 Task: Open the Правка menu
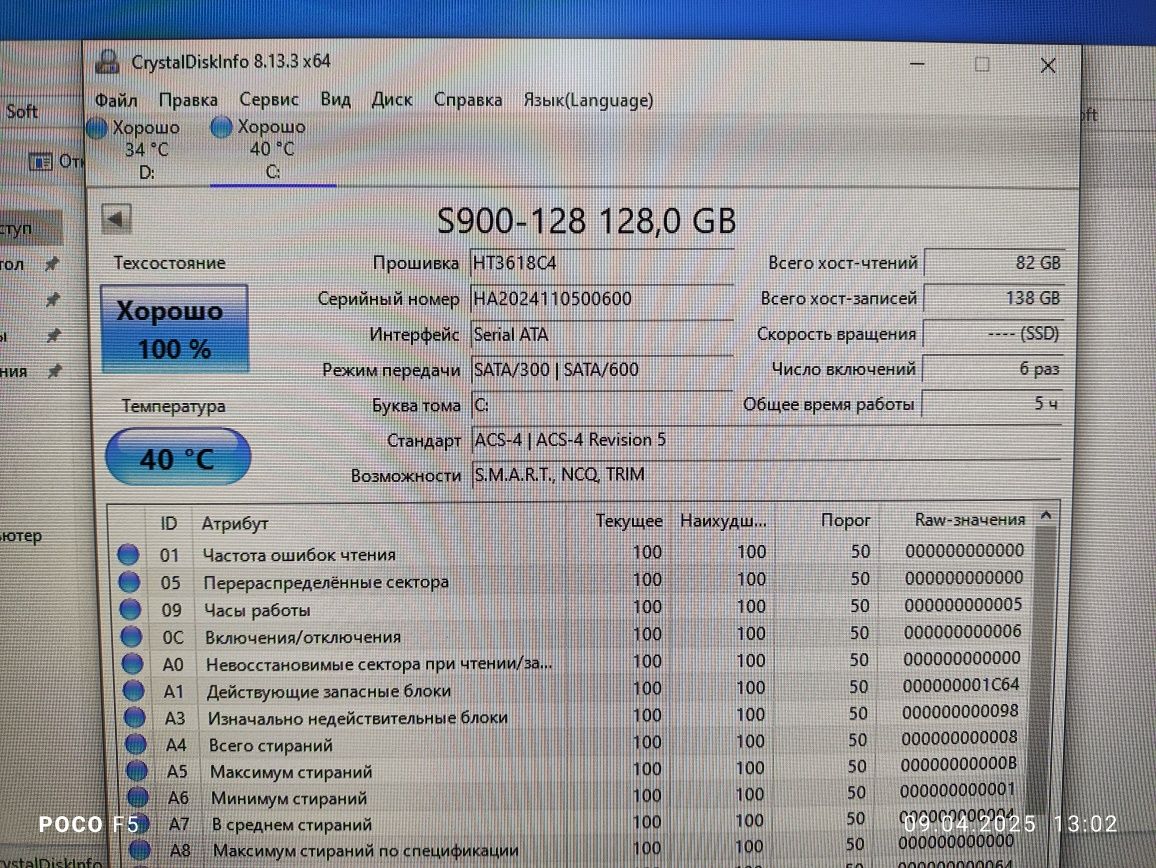pyautogui.click(x=188, y=100)
